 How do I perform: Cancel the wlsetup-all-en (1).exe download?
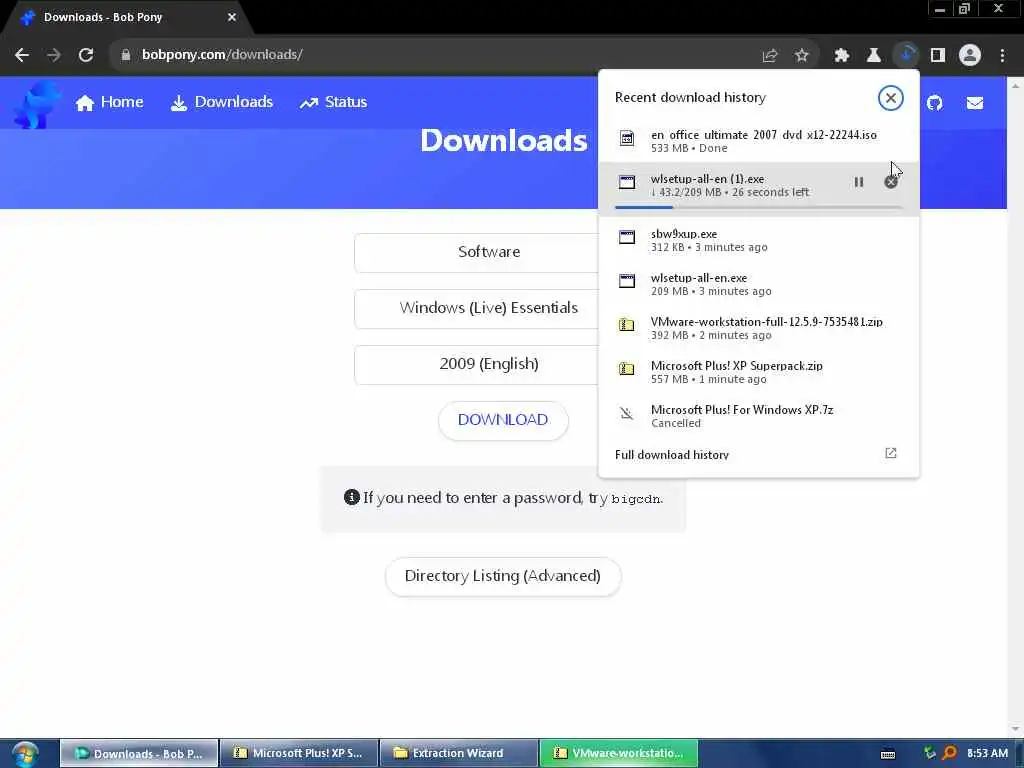891,182
